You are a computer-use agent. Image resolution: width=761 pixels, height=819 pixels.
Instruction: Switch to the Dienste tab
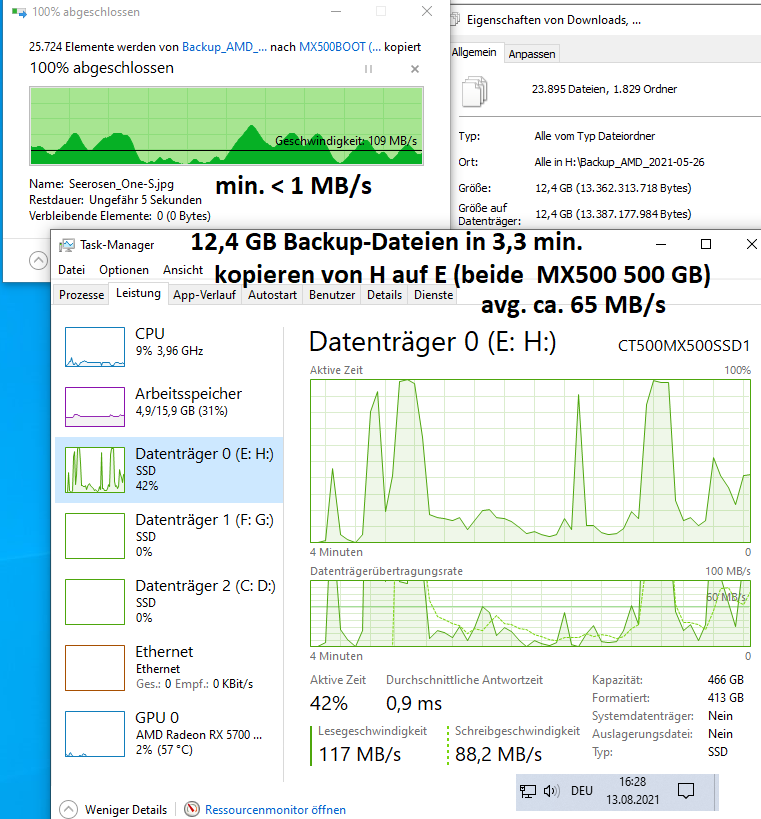click(433, 295)
